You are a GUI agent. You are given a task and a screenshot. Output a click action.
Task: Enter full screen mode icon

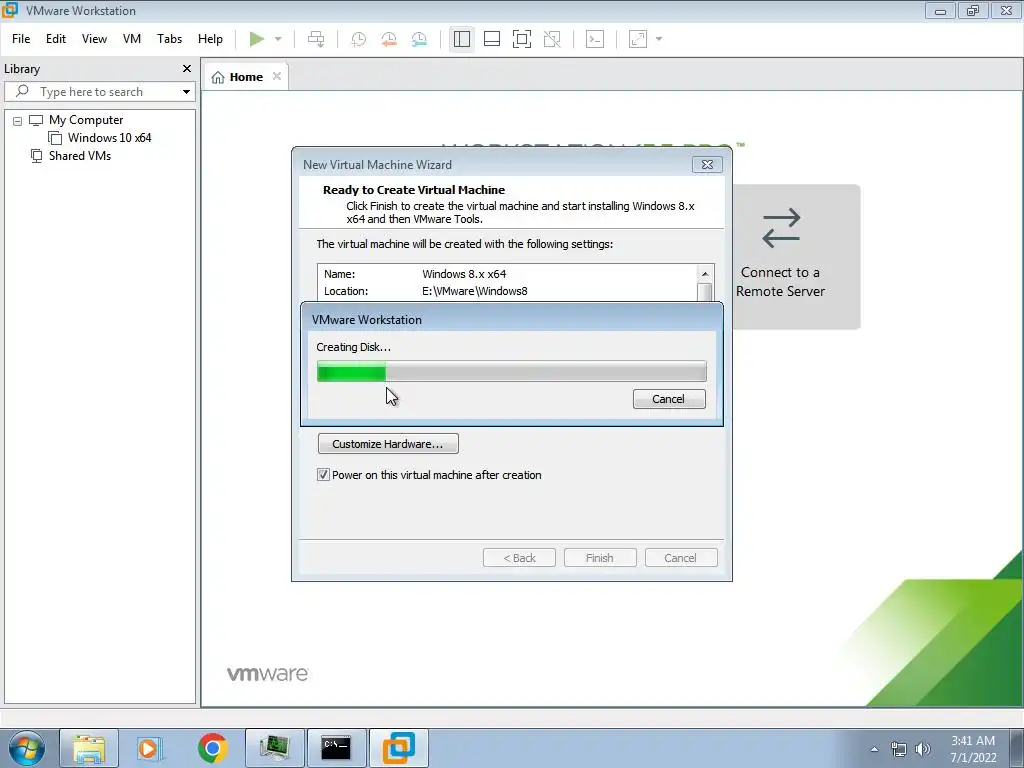coord(522,39)
